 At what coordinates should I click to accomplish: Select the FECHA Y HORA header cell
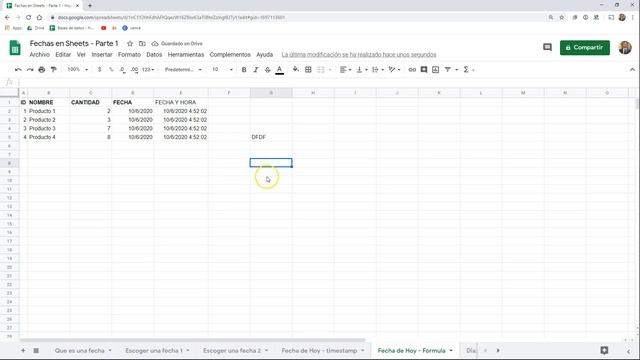[181, 102]
